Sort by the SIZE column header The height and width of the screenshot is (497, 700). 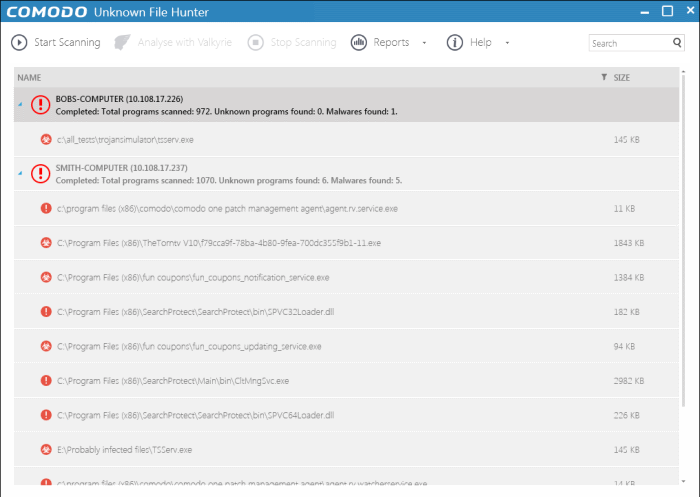coord(621,78)
